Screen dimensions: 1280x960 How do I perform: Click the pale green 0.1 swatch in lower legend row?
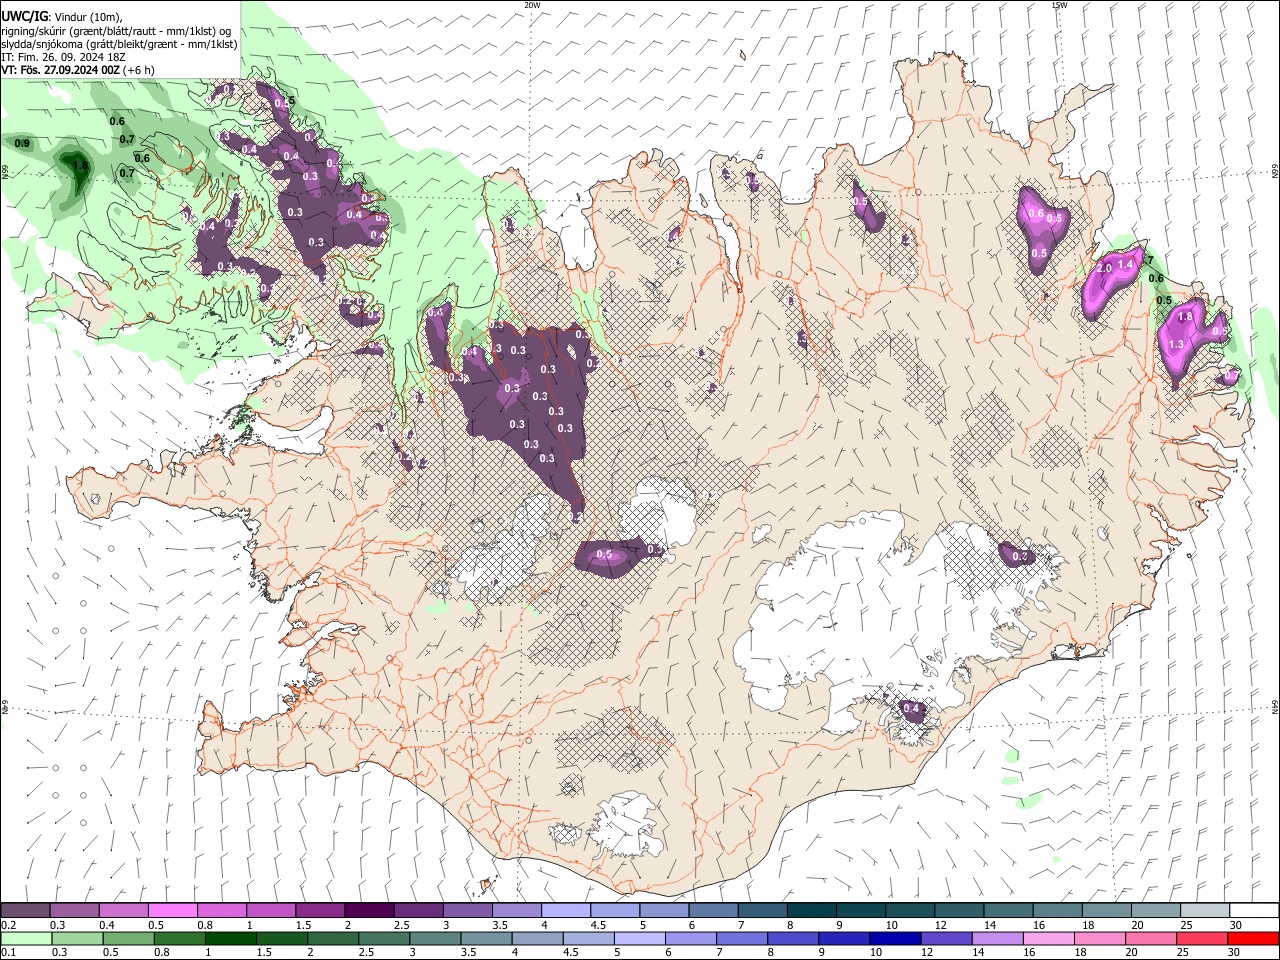[26, 938]
